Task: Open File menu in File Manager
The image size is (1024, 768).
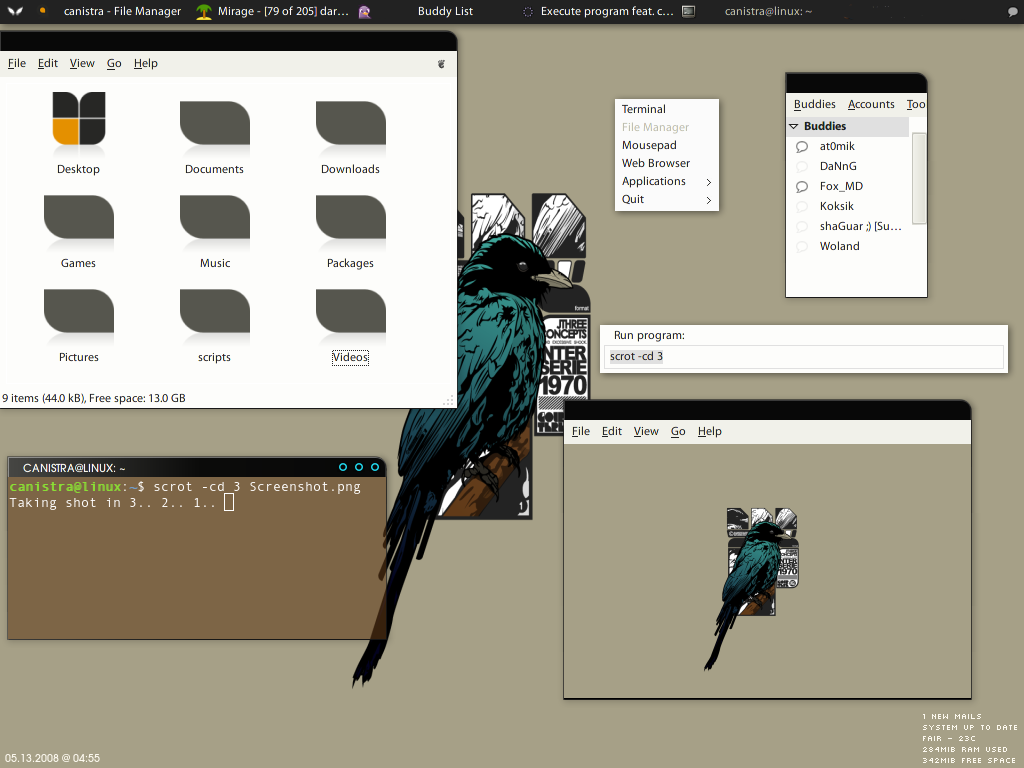Action: 17,63
